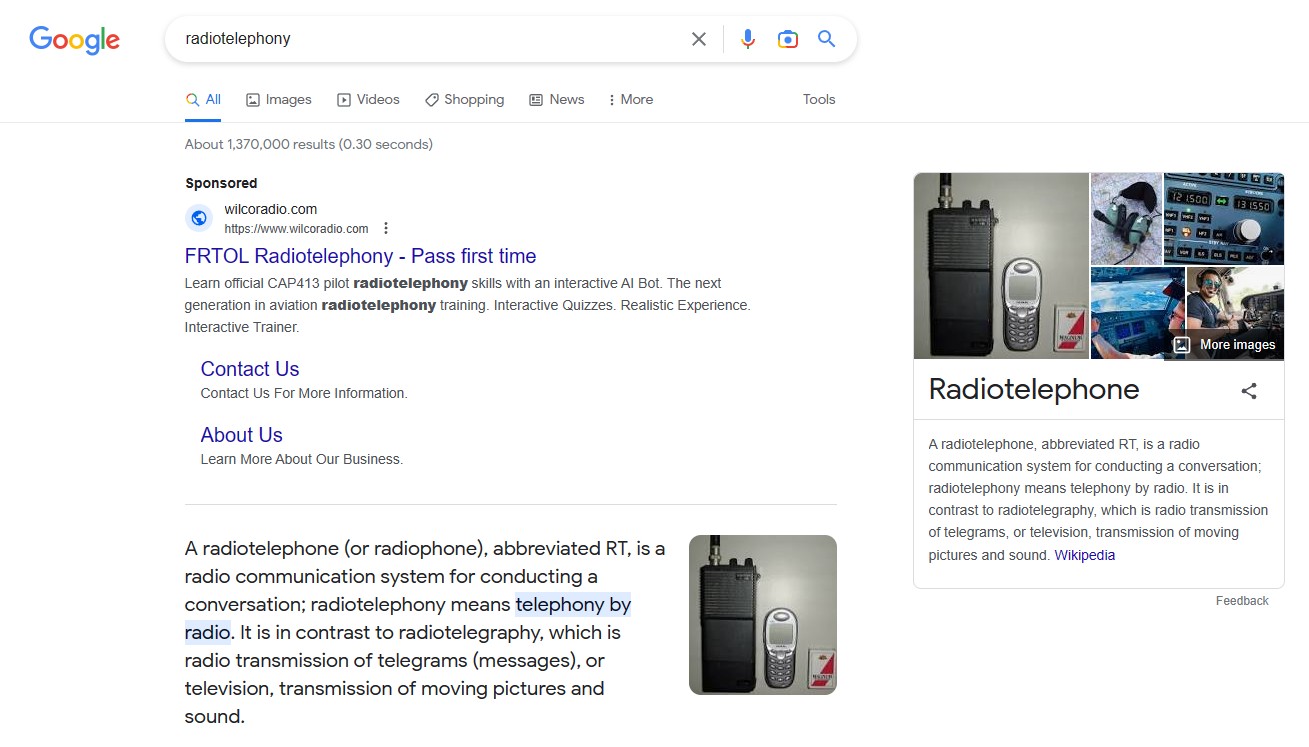This screenshot has width=1309, height=747.
Task: Click More images button
Action: (1225, 345)
